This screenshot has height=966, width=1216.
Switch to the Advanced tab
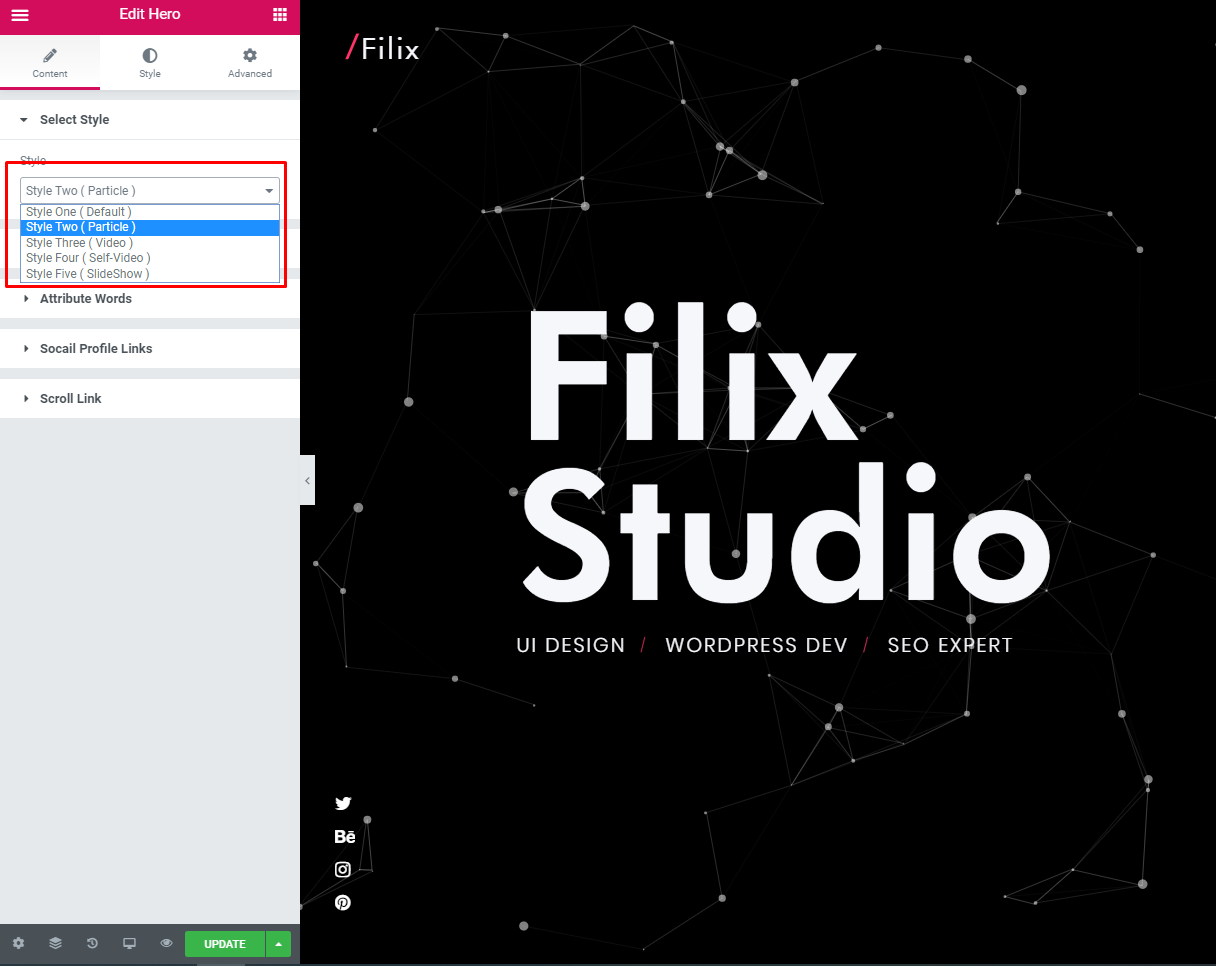249,62
